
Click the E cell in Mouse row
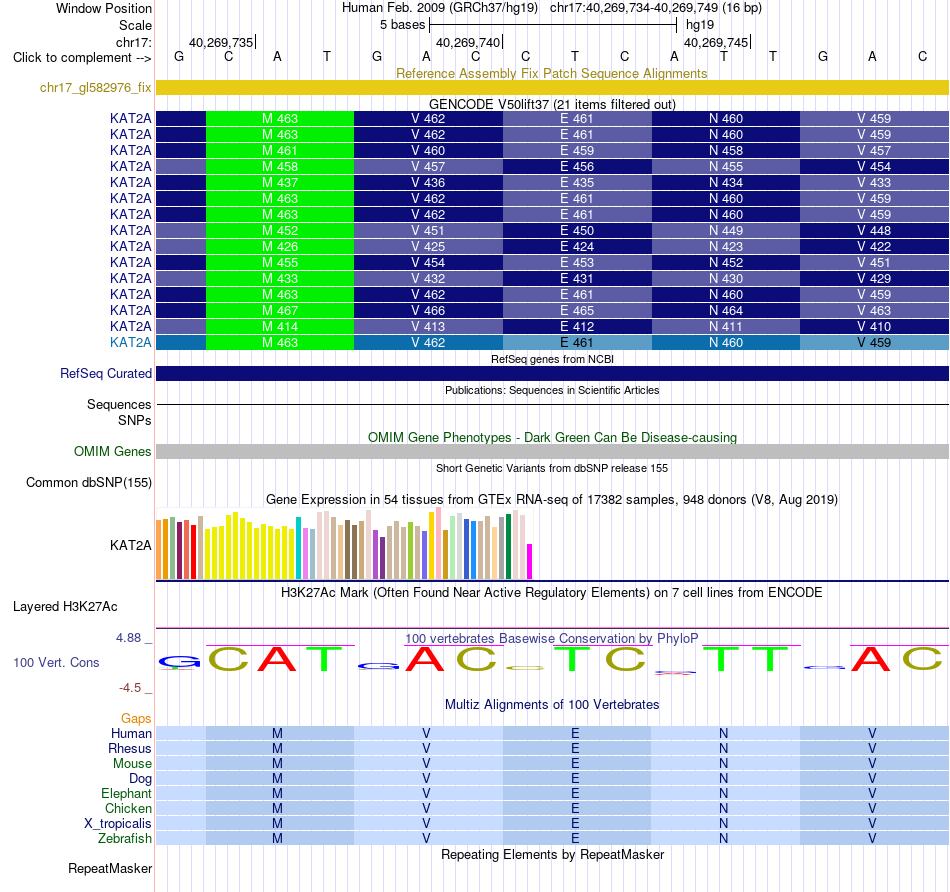click(575, 764)
